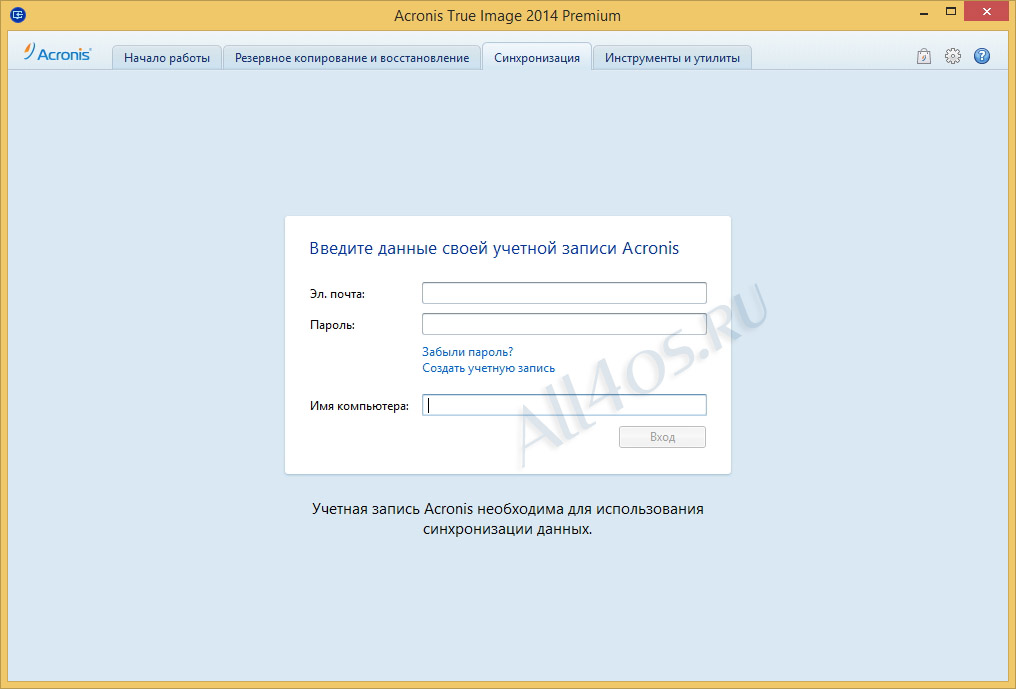Click the Вход login button

662,437
